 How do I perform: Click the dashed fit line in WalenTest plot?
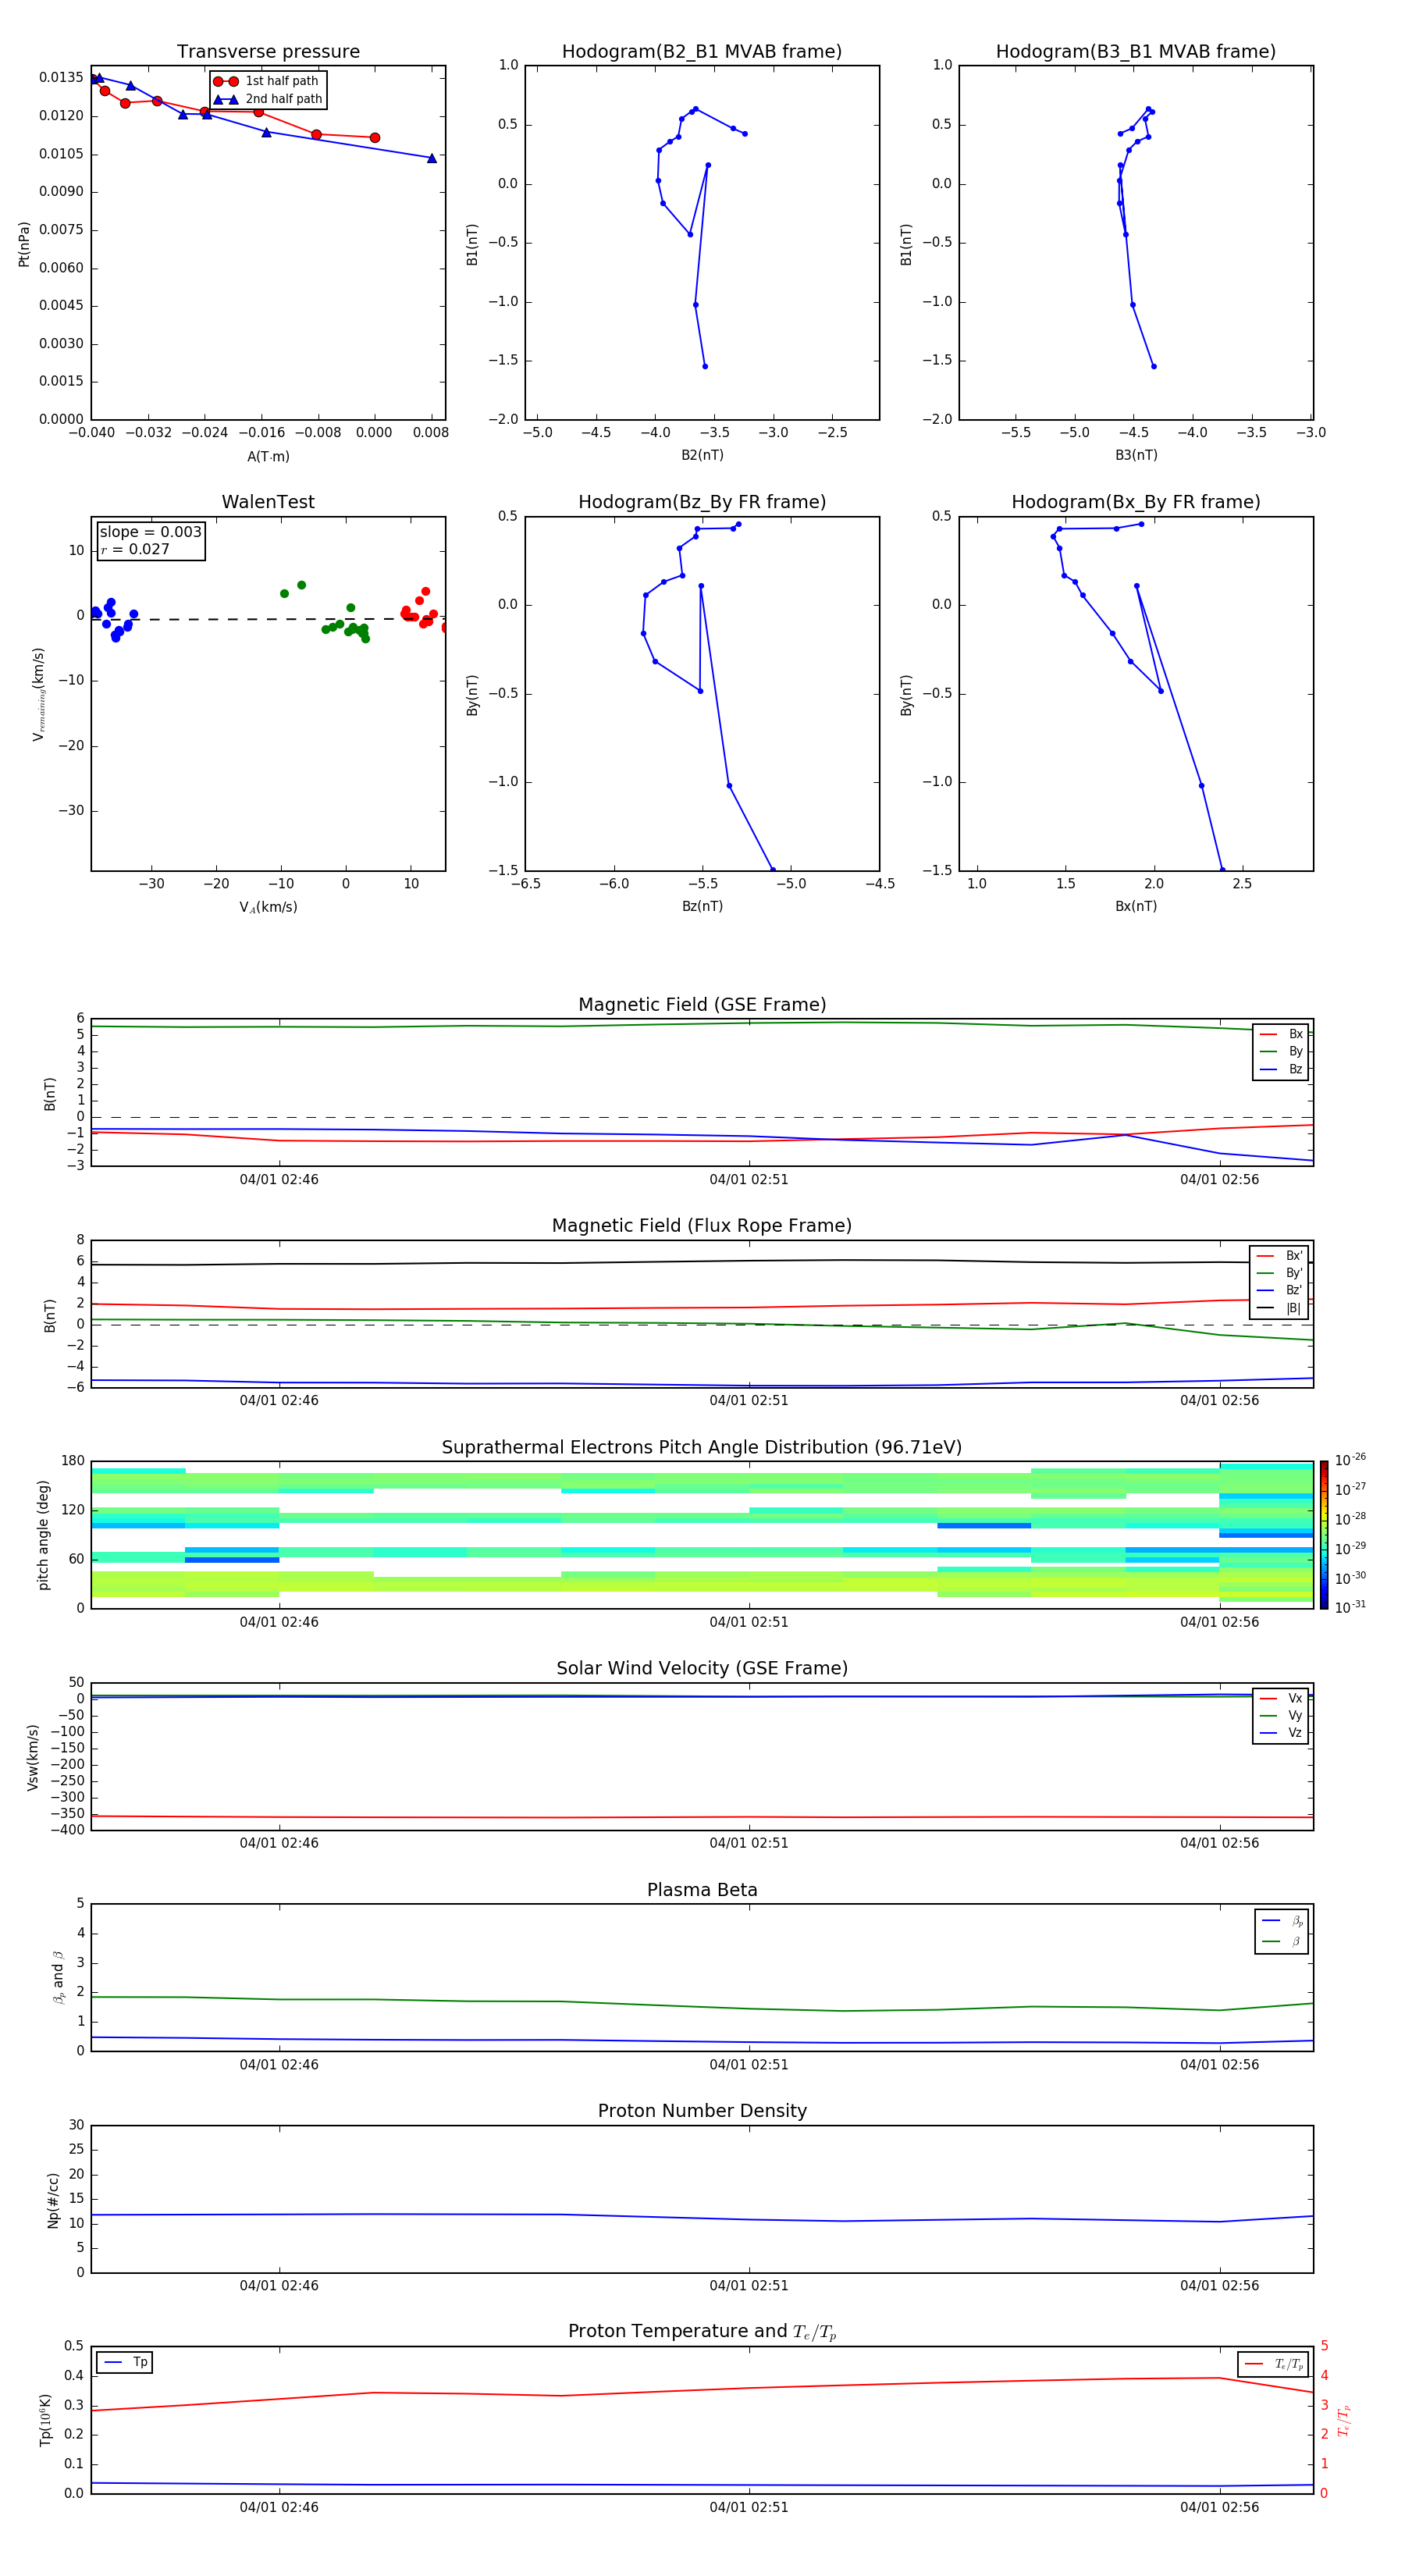click(x=268, y=619)
